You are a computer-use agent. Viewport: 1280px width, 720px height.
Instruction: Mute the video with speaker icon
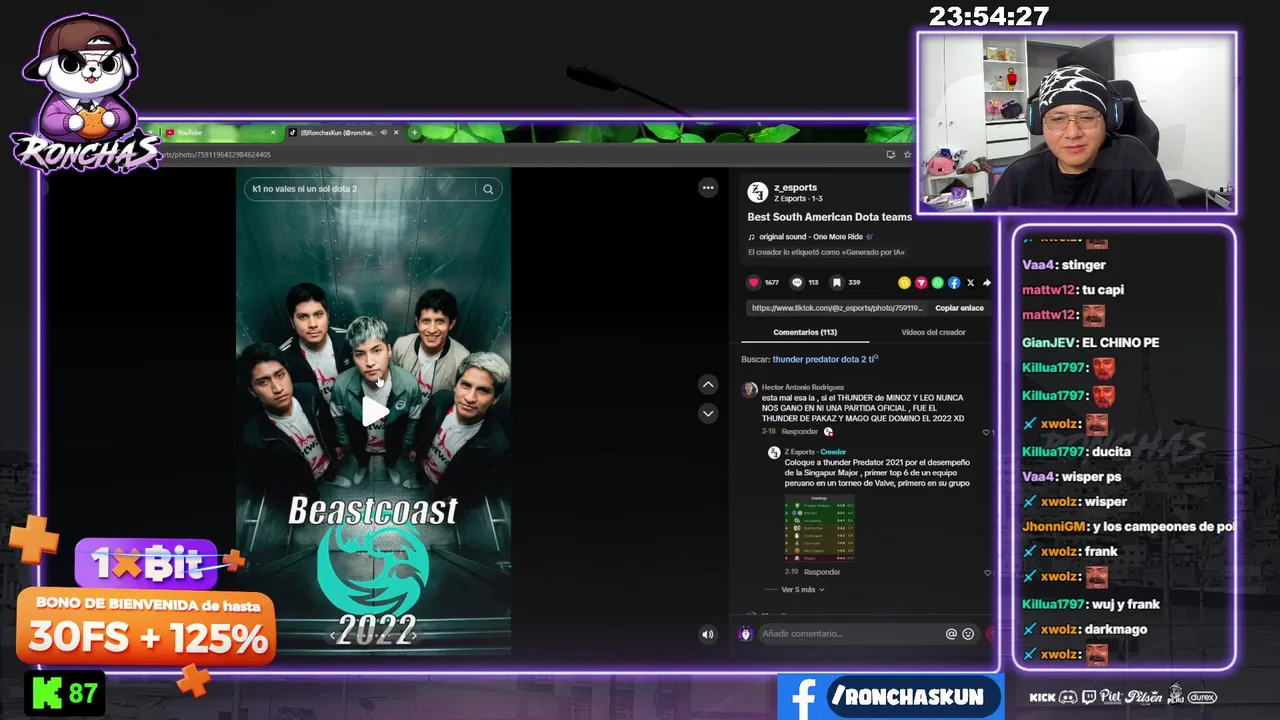tap(708, 634)
